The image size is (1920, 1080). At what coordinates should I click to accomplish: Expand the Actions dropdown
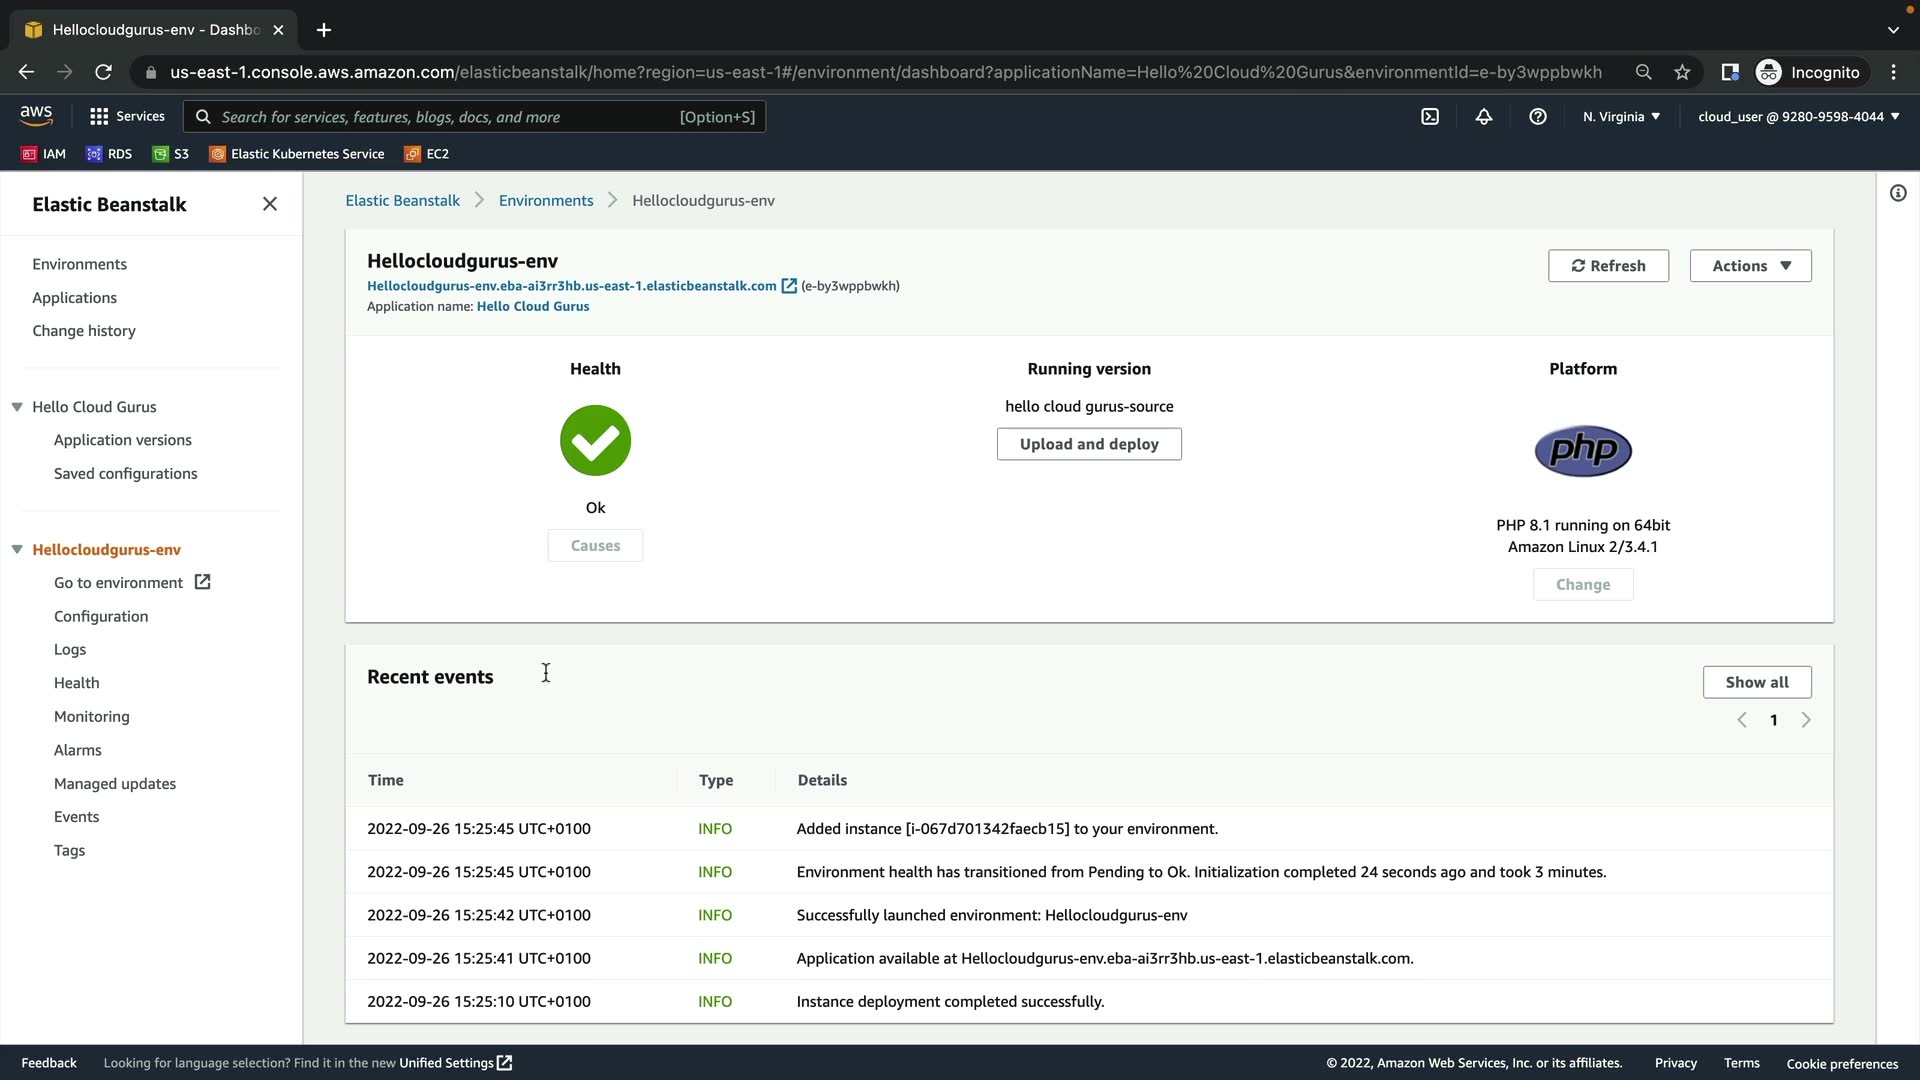(1750, 266)
